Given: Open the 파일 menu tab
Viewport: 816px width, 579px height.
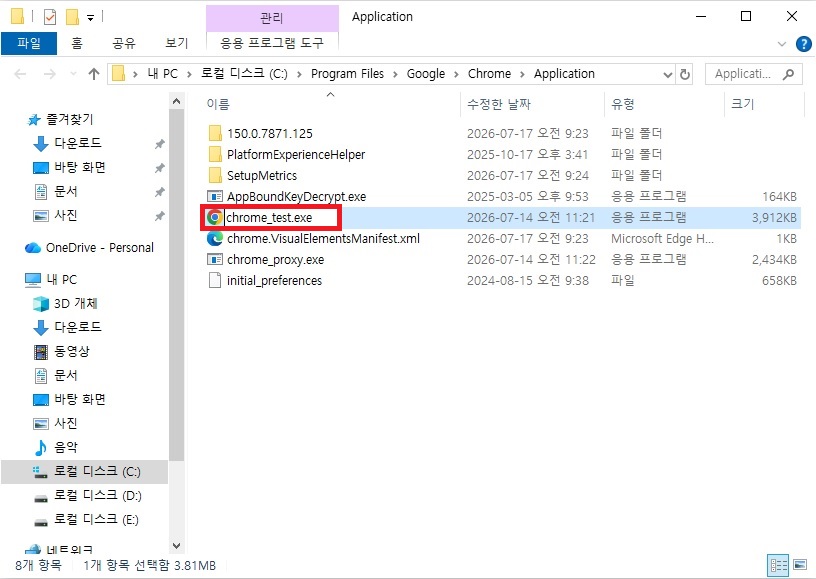Looking at the screenshot, I should [29, 43].
